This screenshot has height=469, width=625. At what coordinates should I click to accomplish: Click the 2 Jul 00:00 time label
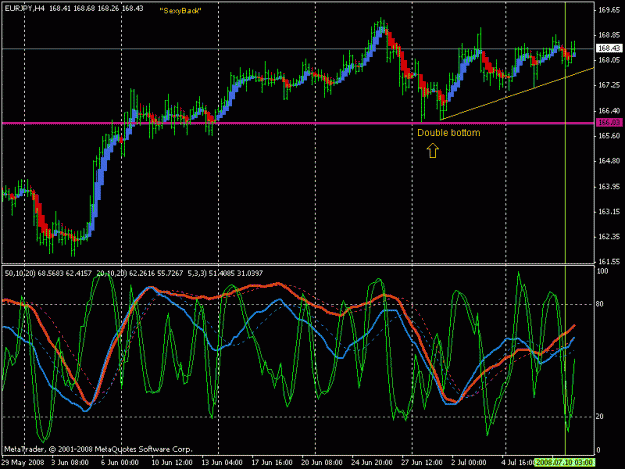pos(469,463)
